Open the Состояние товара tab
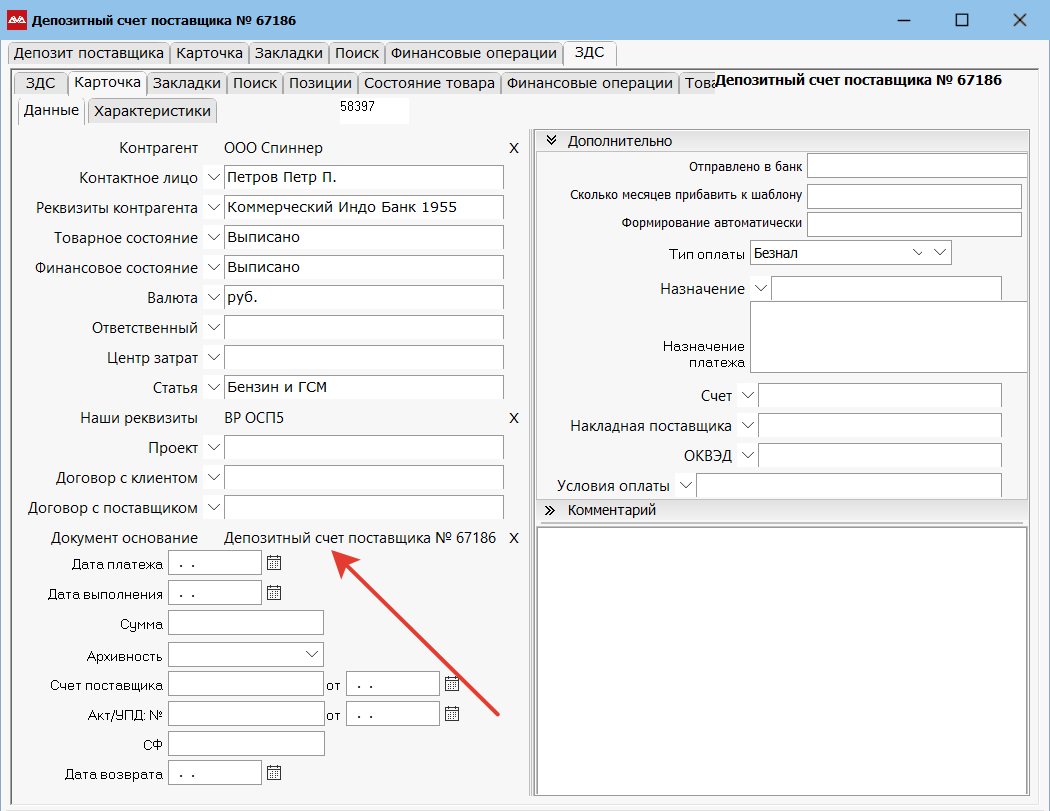Viewport: 1050px width, 811px height. tap(429, 83)
